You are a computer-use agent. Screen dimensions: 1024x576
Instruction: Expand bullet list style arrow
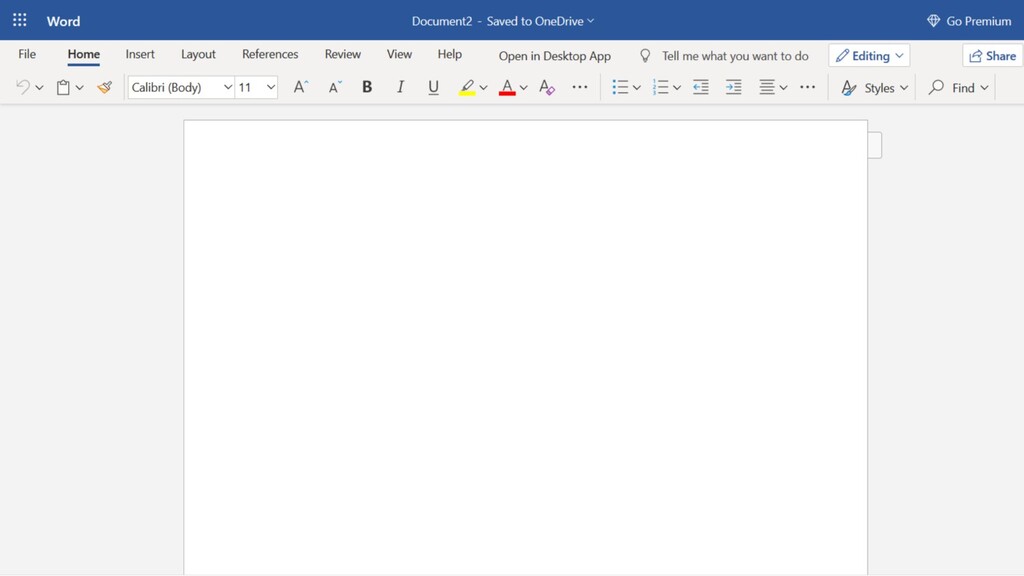[x=637, y=88]
